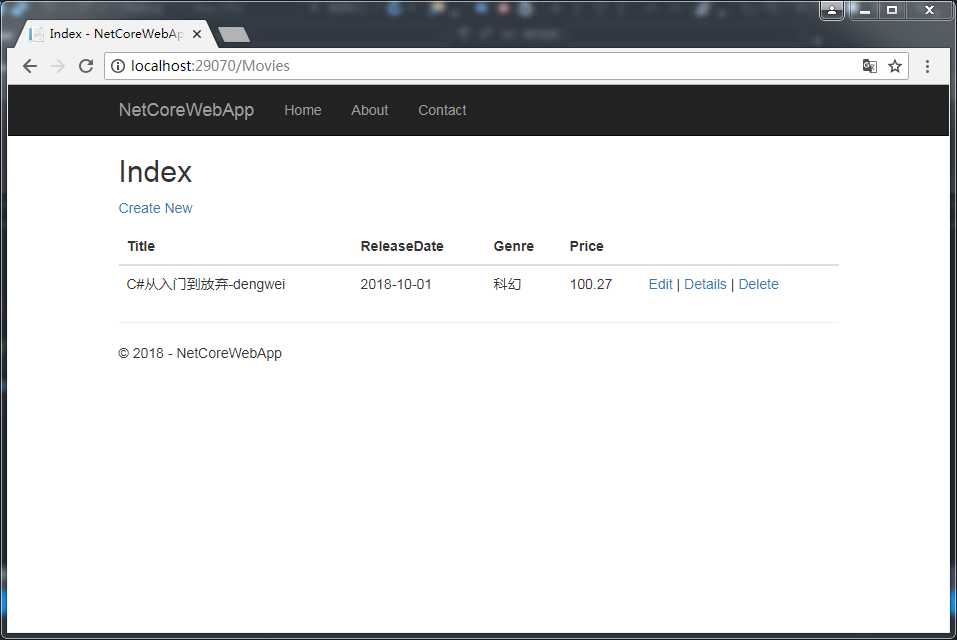This screenshot has width=957, height=640.
Task: Reload the page with the refresh icon
Action: pyautogui.click(x=86, y=66)
